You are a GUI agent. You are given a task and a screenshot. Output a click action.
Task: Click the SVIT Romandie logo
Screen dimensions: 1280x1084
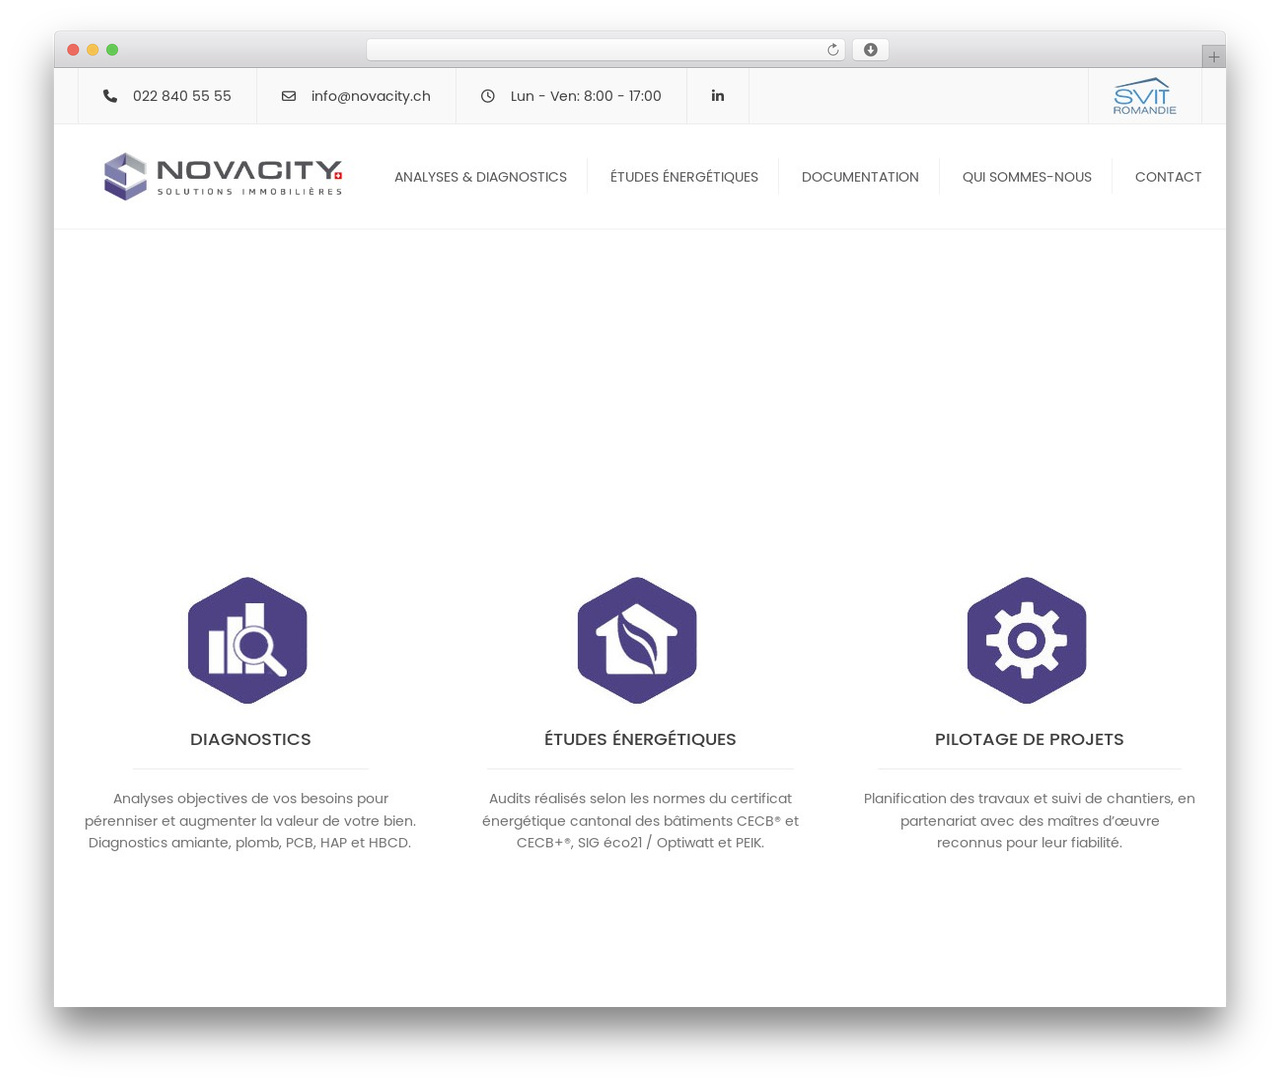[x=1145, y=96]
